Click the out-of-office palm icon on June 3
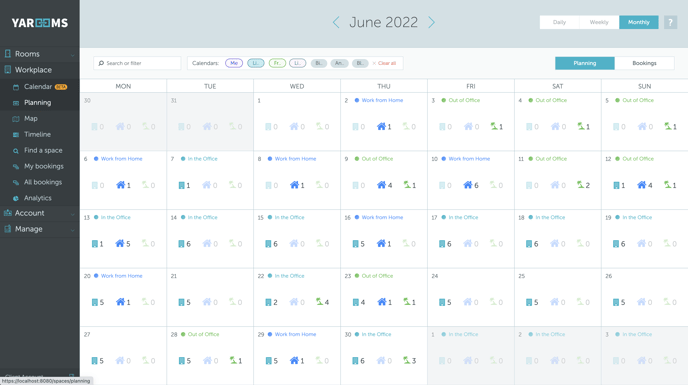 (x=494, y=126)
